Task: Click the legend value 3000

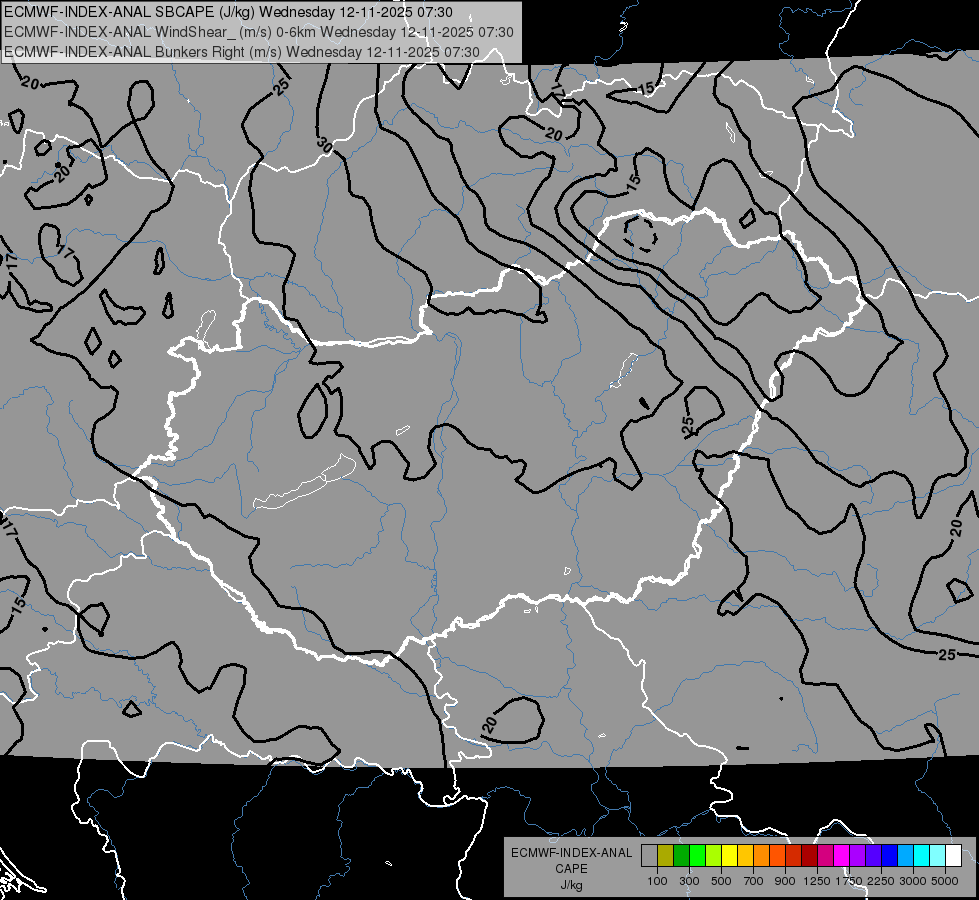Action: 913,881
